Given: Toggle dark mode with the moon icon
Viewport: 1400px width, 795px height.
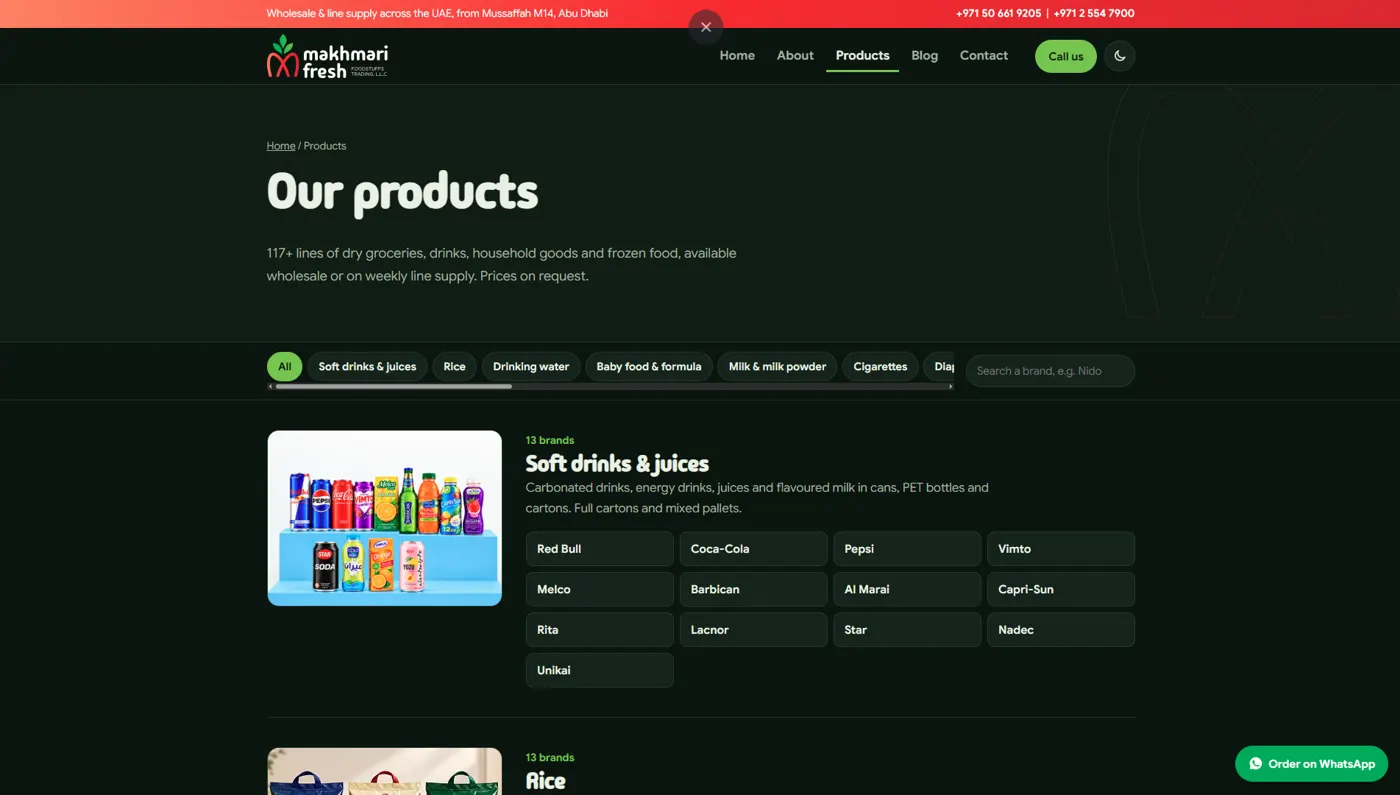Looking at the screenshot, I should [1119, 56].
